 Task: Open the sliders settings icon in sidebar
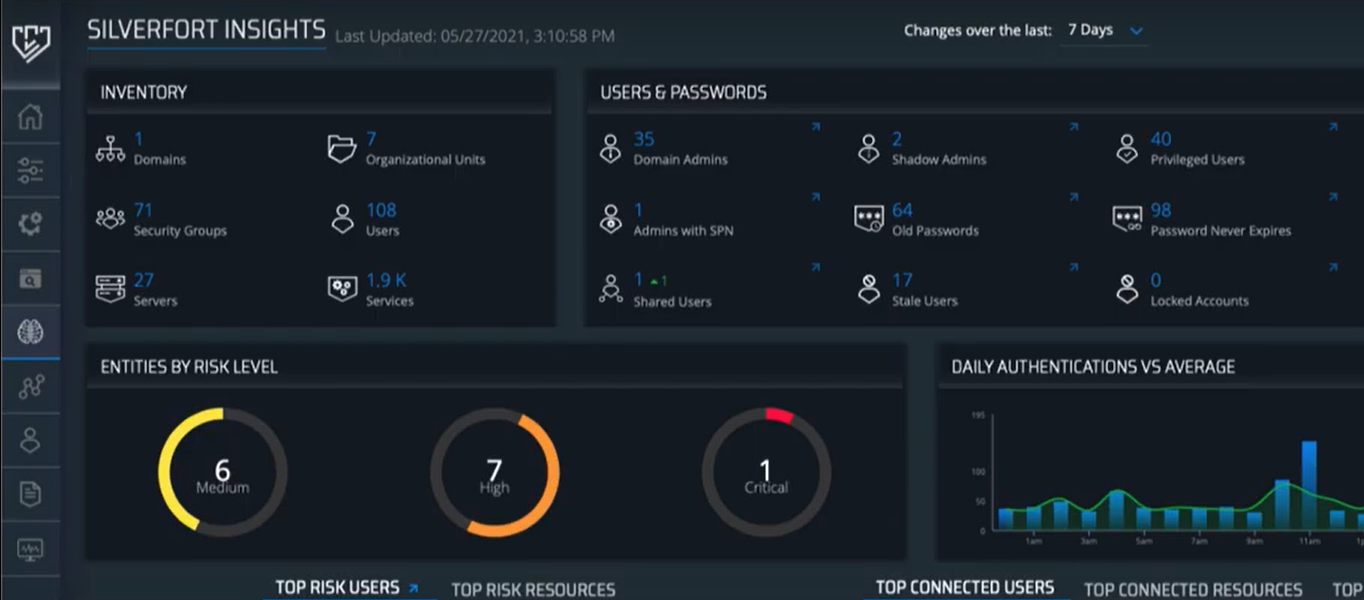(x=30, y=171)
